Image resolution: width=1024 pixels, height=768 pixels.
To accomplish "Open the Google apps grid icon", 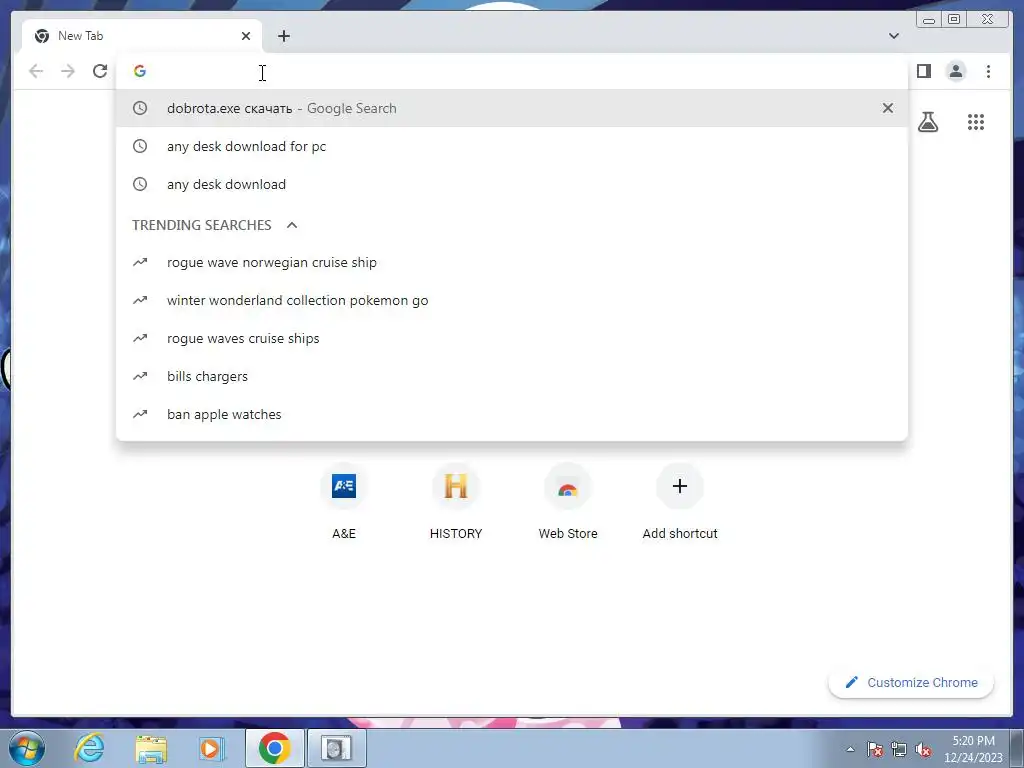I will (976, 122).
